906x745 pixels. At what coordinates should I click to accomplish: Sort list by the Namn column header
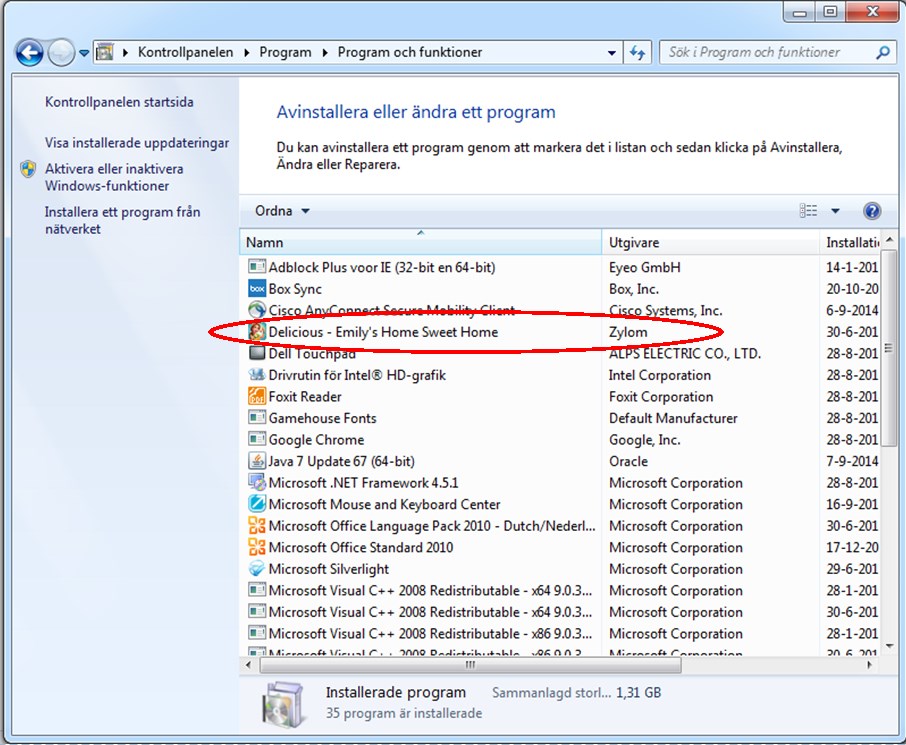coord(420,243)
